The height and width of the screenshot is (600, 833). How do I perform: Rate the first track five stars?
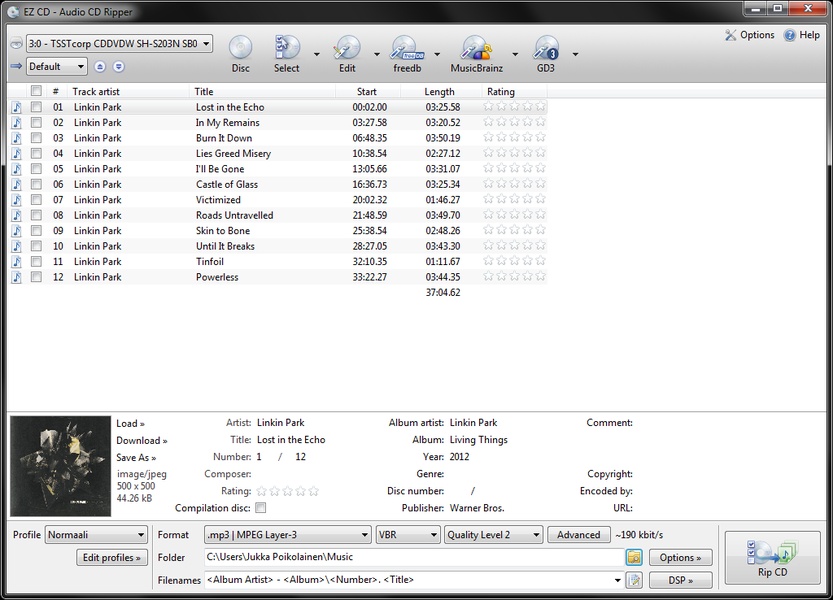click(x=540, y=107)
